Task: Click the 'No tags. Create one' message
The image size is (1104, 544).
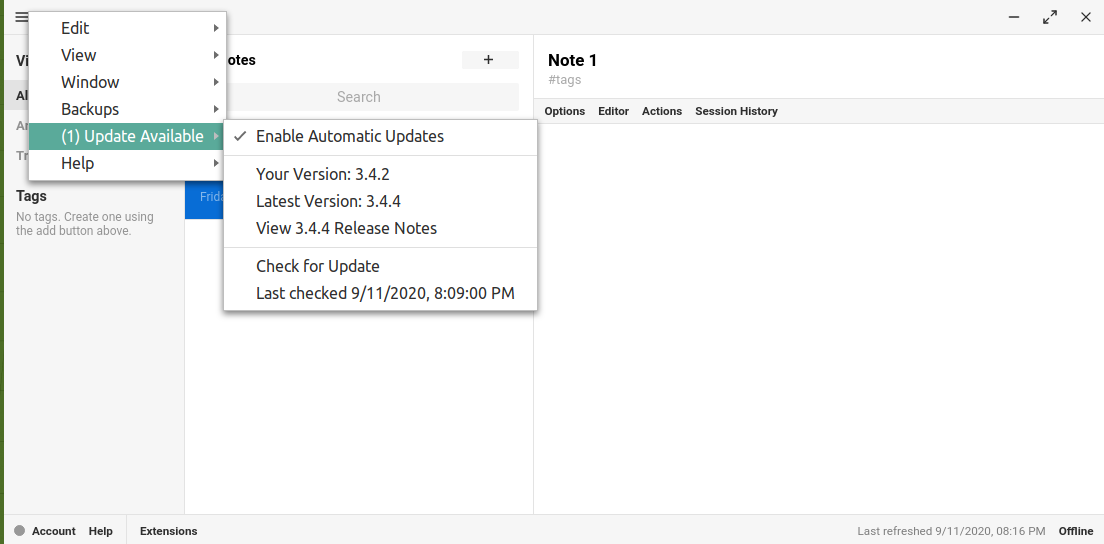Action: tap(85, 224)
